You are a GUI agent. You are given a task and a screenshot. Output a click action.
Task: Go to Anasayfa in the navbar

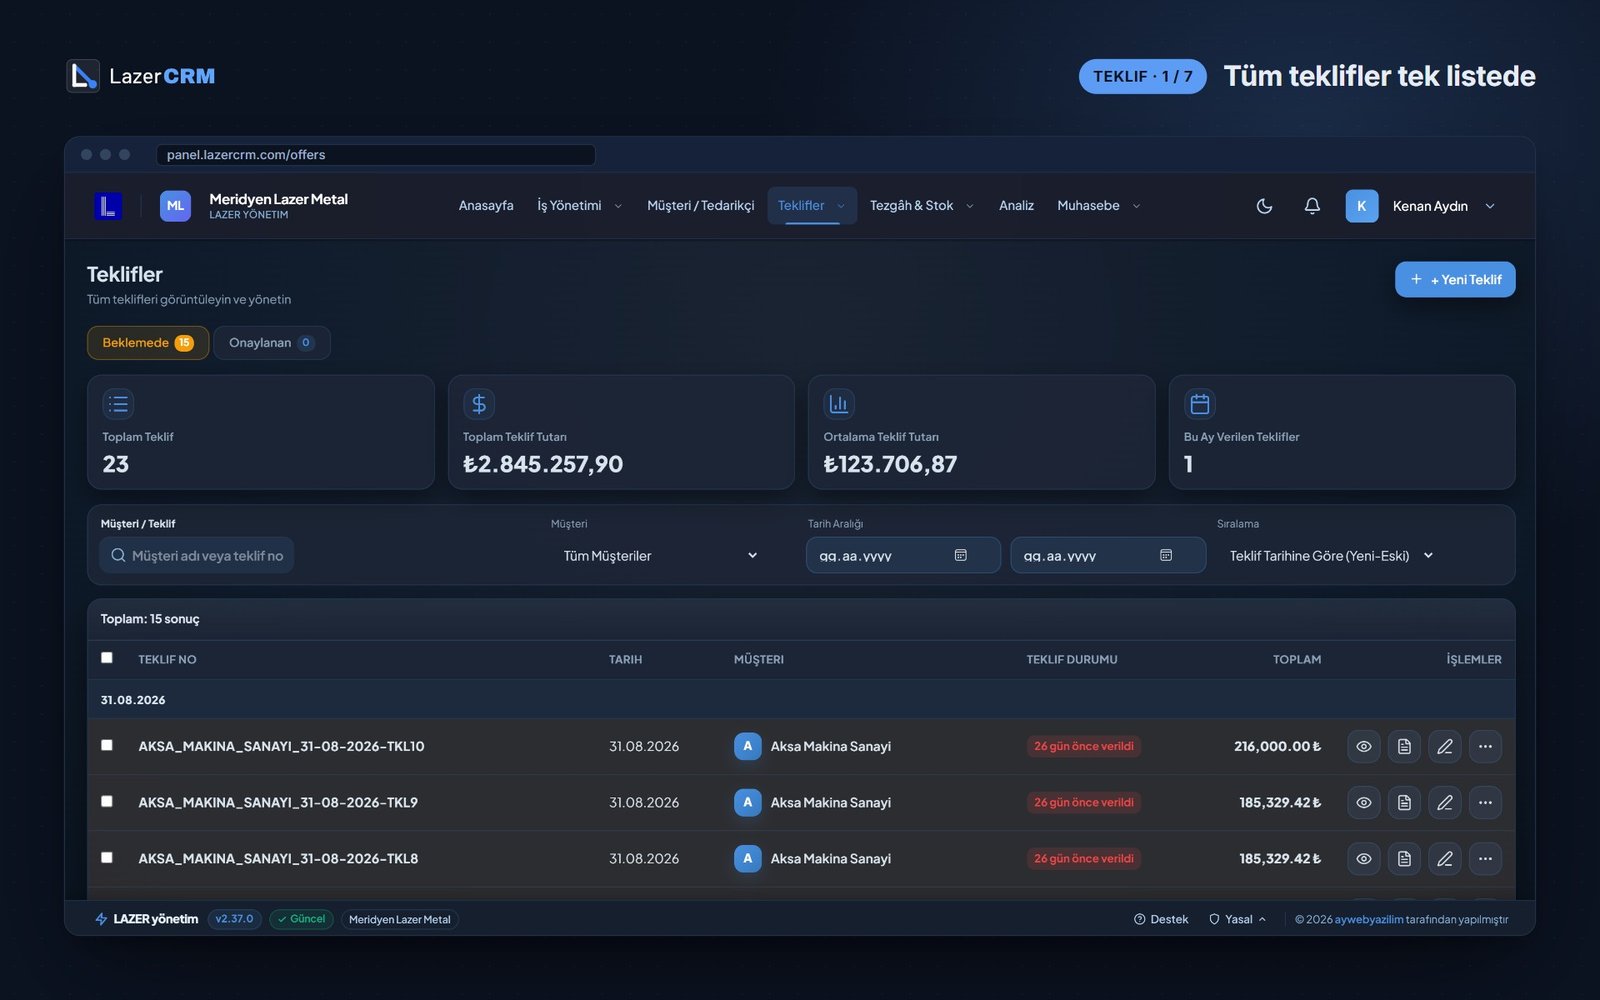tap(486, 206)
